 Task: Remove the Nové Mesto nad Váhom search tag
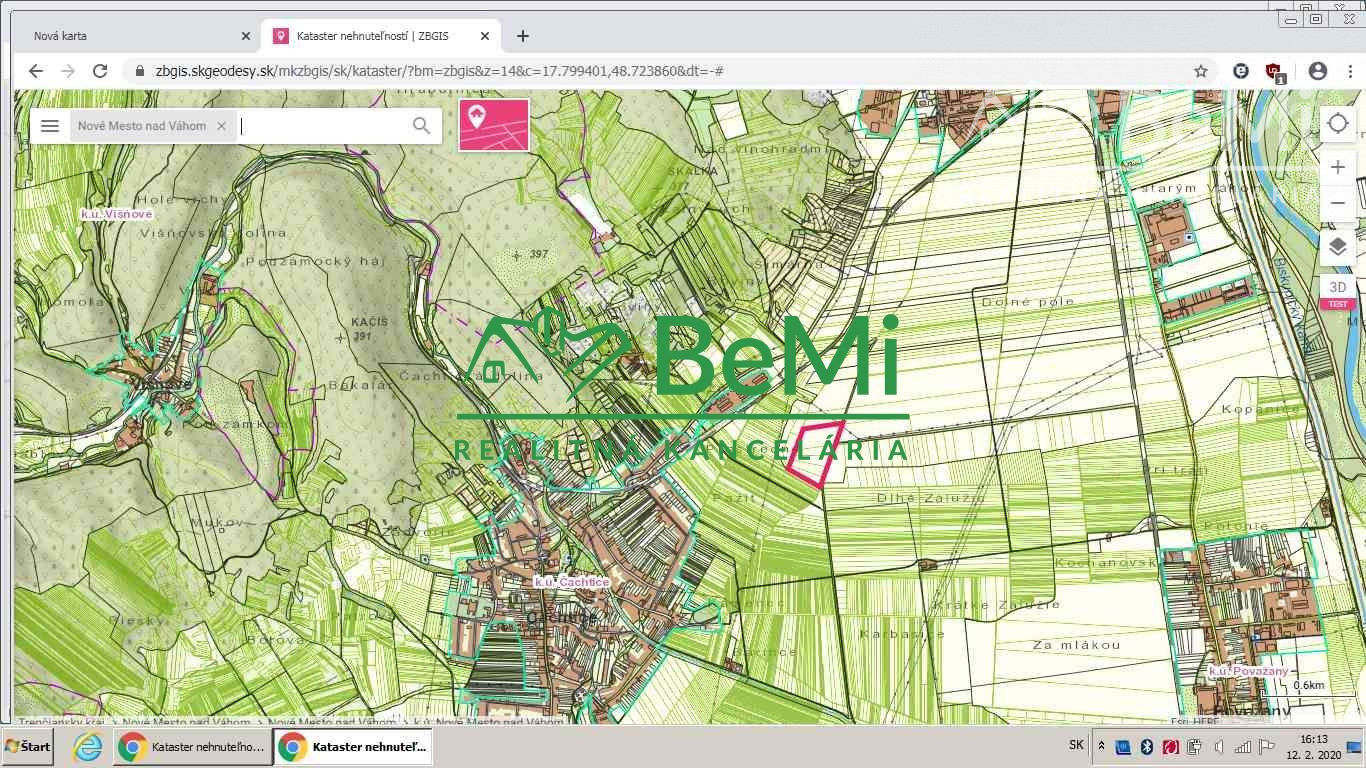tap(221, 126)
